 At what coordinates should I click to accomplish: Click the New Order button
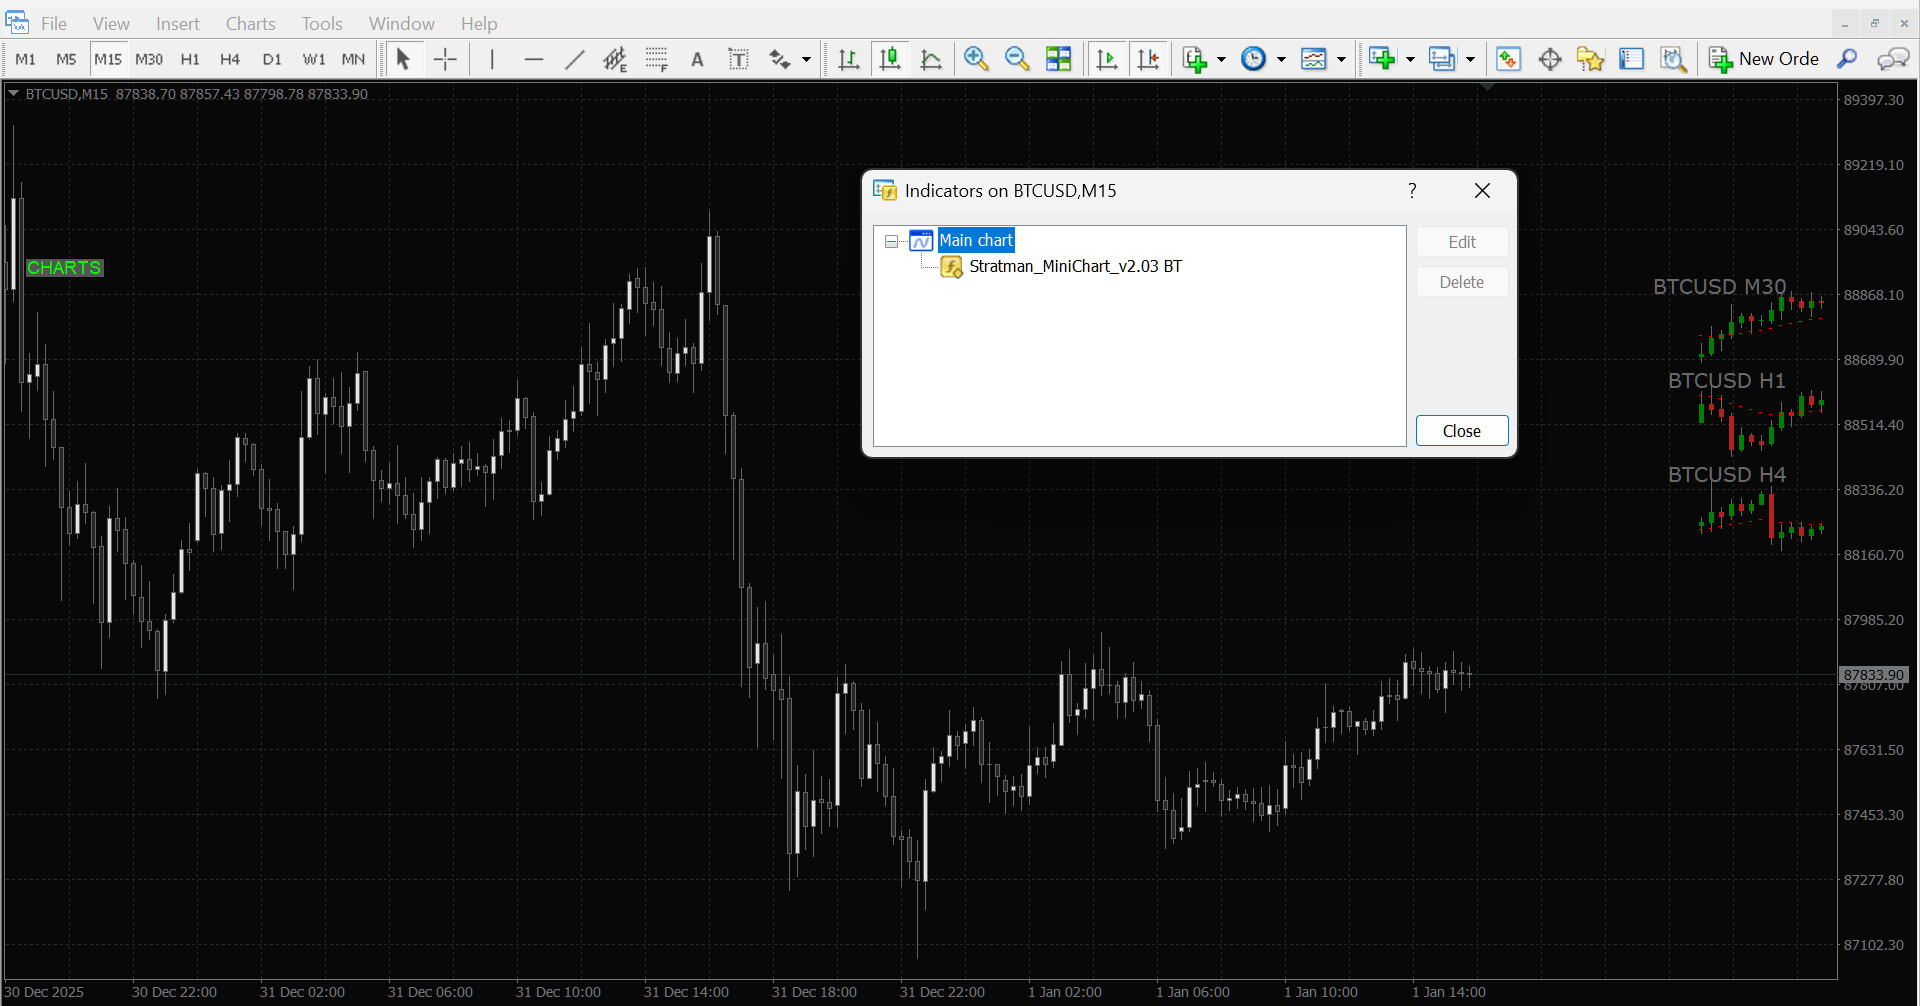point(1764,59)
